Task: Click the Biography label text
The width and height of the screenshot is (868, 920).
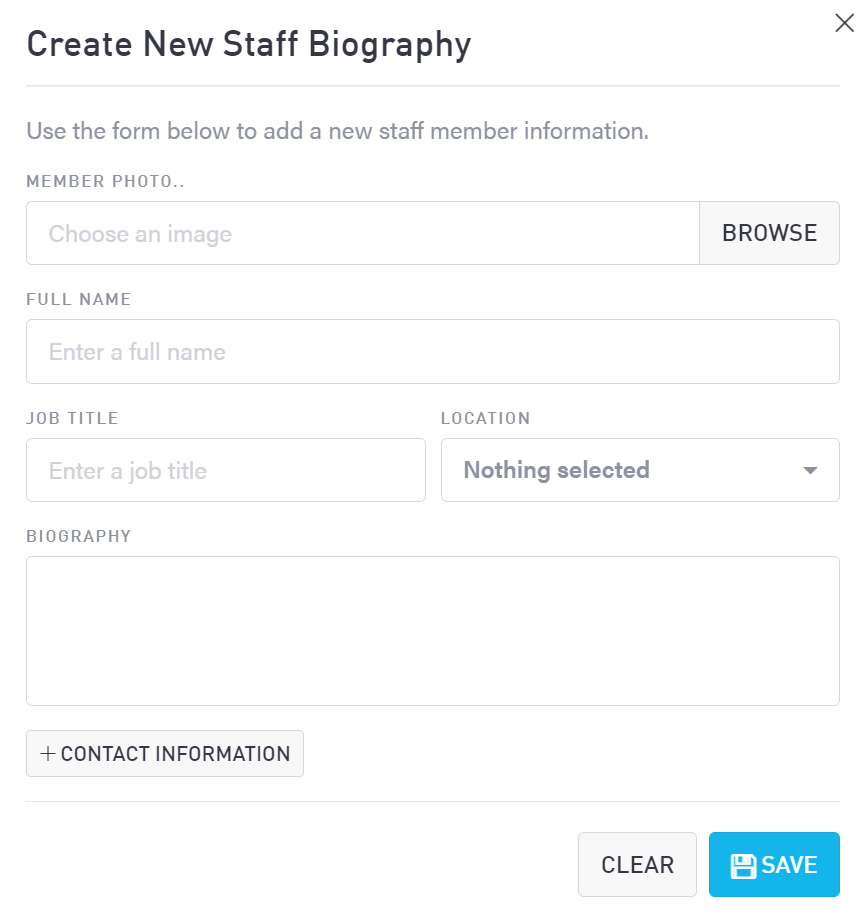Action: tap(79, 536)
